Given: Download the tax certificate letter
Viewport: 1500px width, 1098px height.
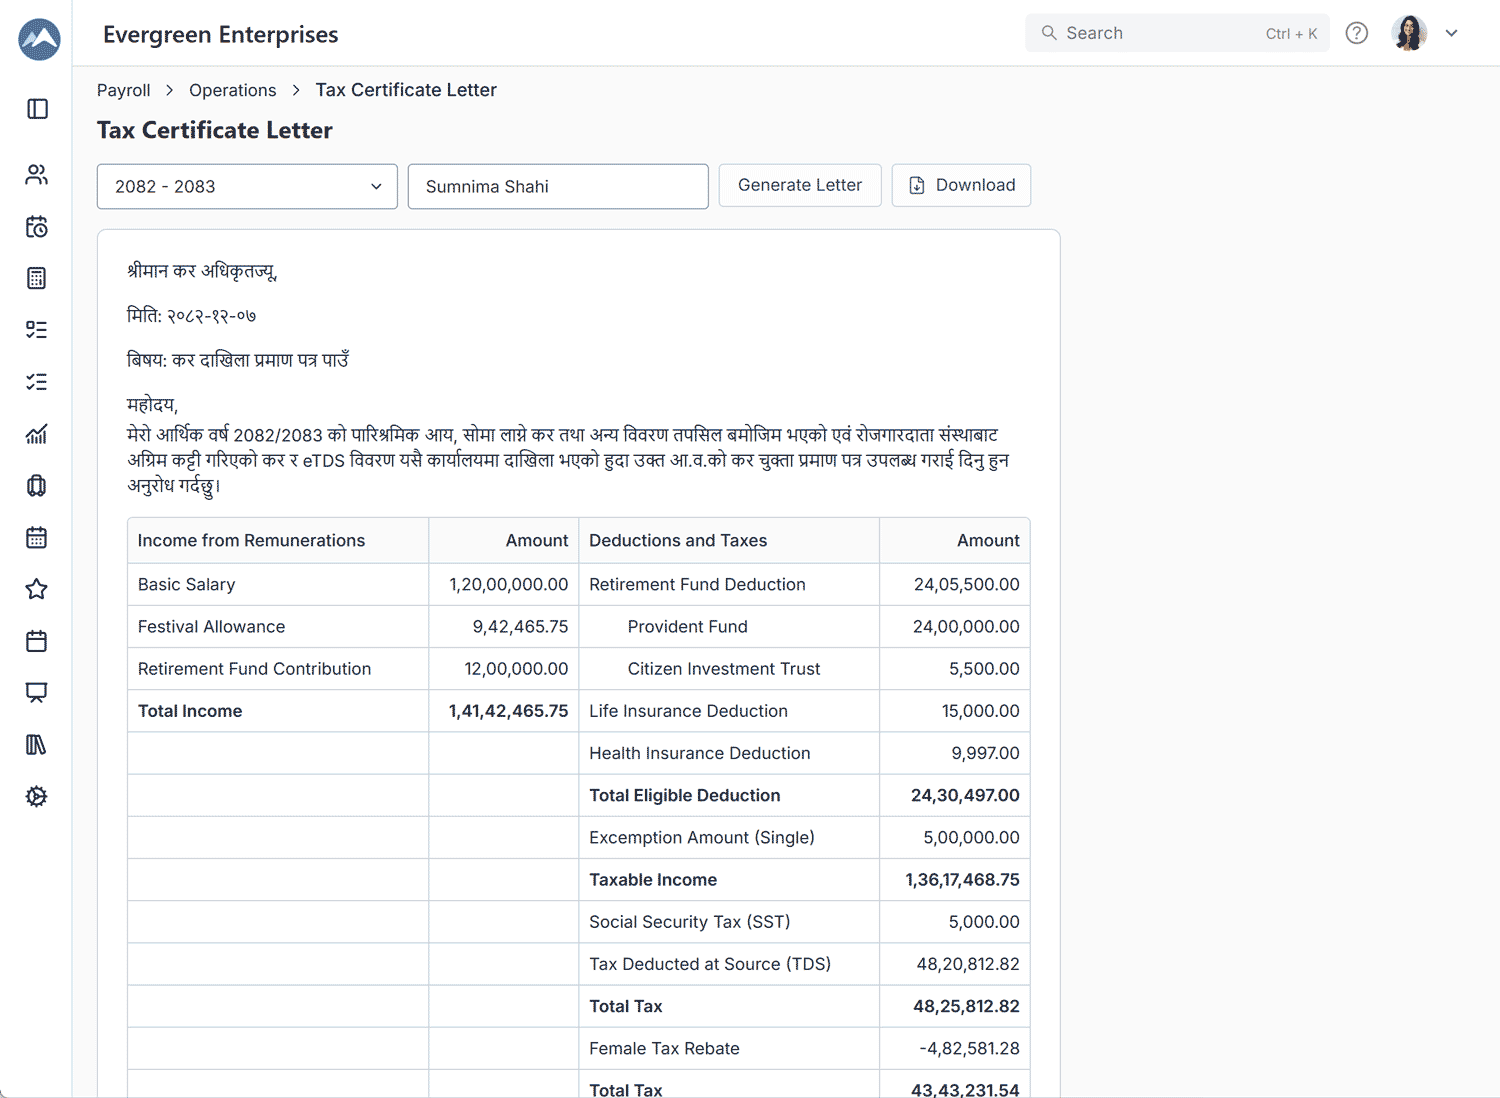Looking at the screenshot, I should pos(961,185).
